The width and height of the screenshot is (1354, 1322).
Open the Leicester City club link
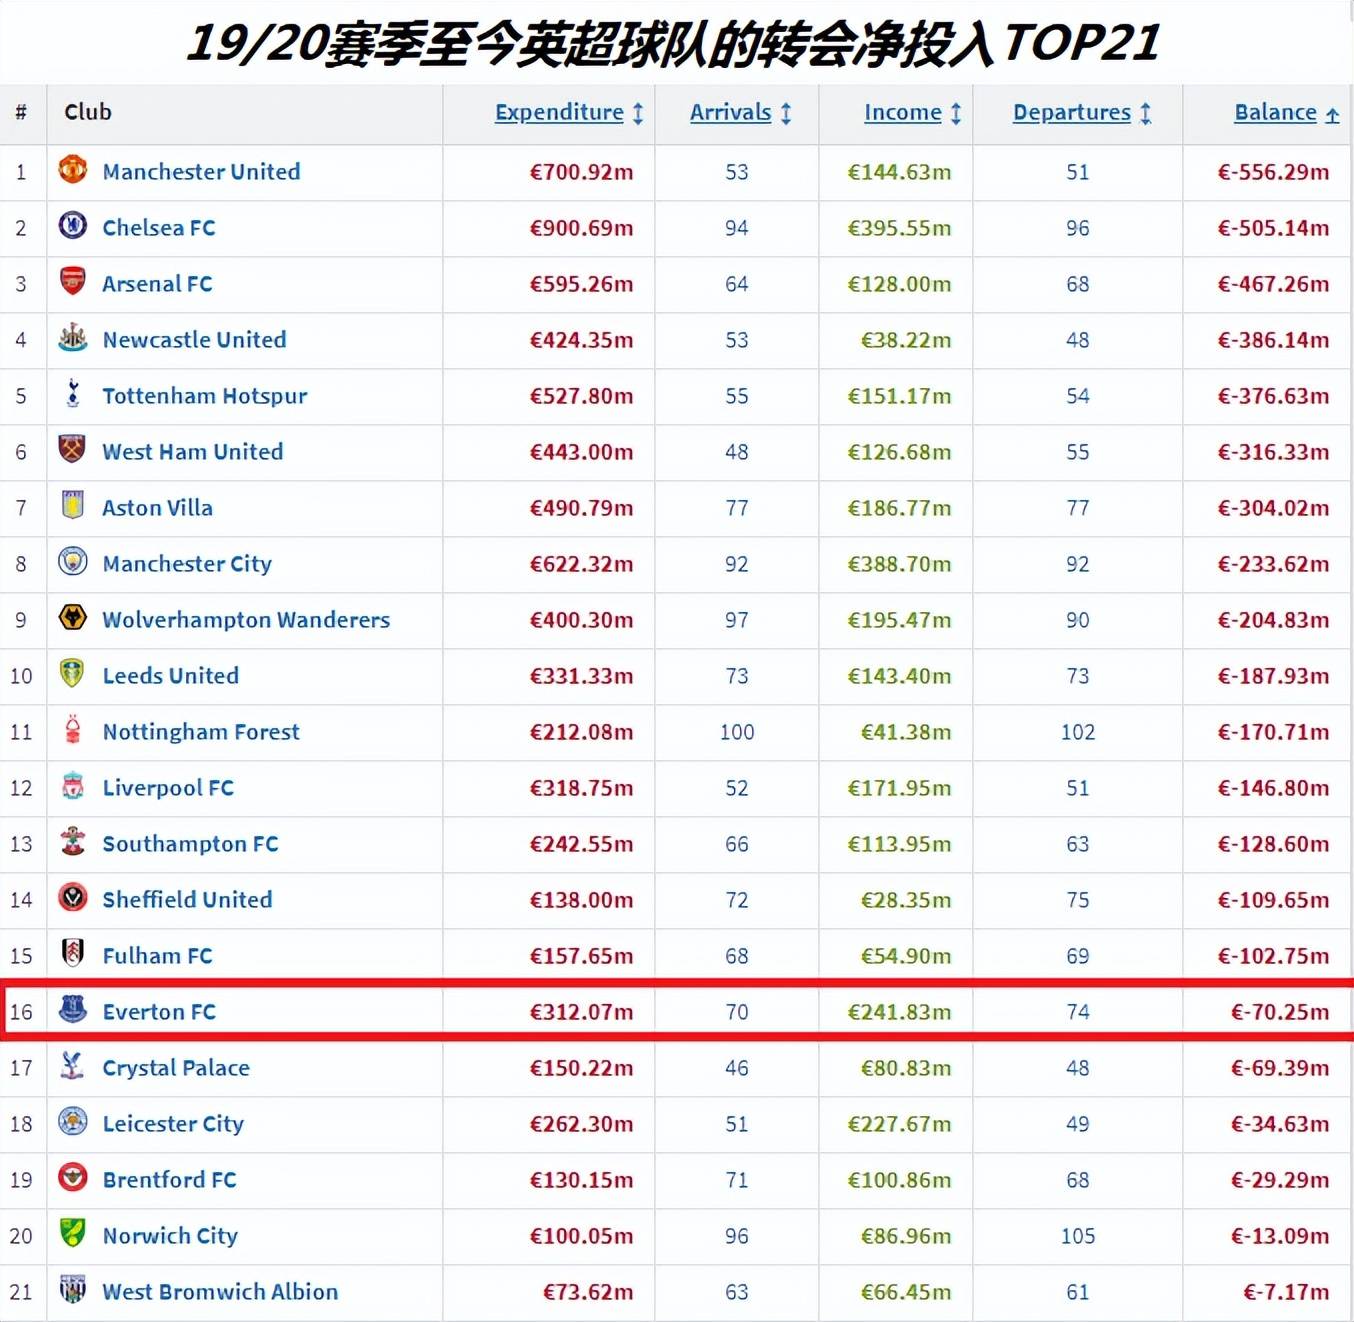pos(173,1125)
